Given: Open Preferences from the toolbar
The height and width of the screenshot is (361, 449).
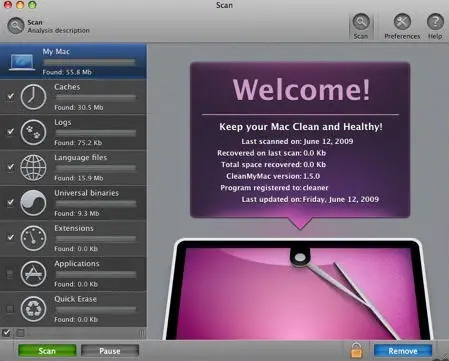Looking at the screenshot, I should pos(402,22).
